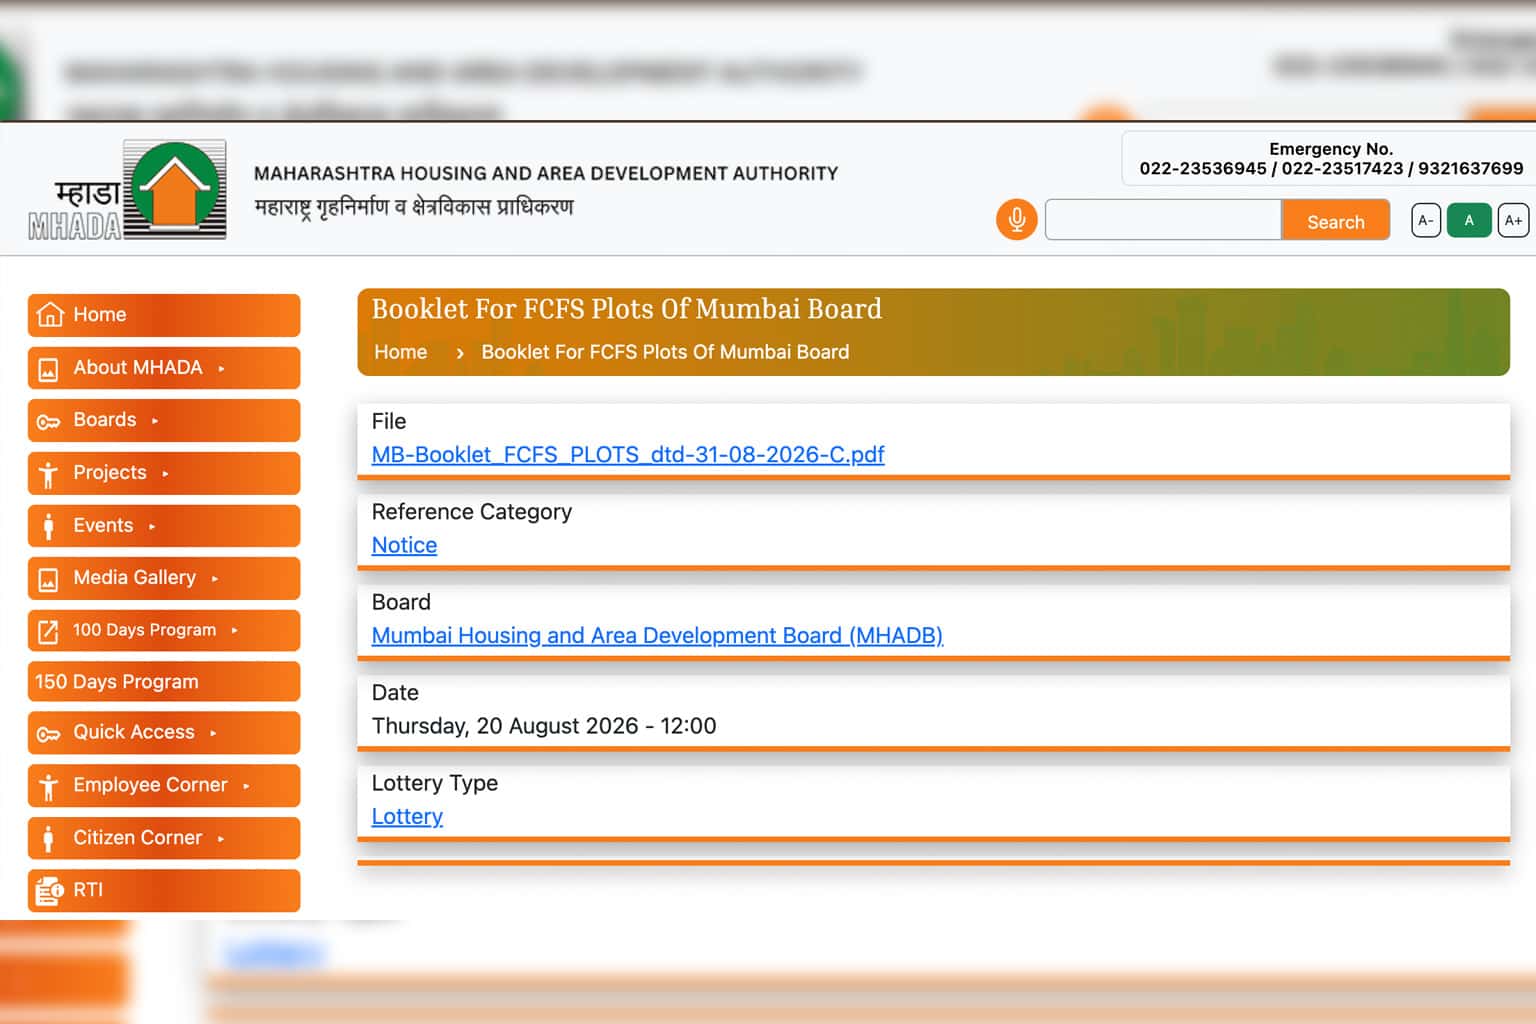Click the Citizen Corner sidebar icon

click(x=48, y=838)
